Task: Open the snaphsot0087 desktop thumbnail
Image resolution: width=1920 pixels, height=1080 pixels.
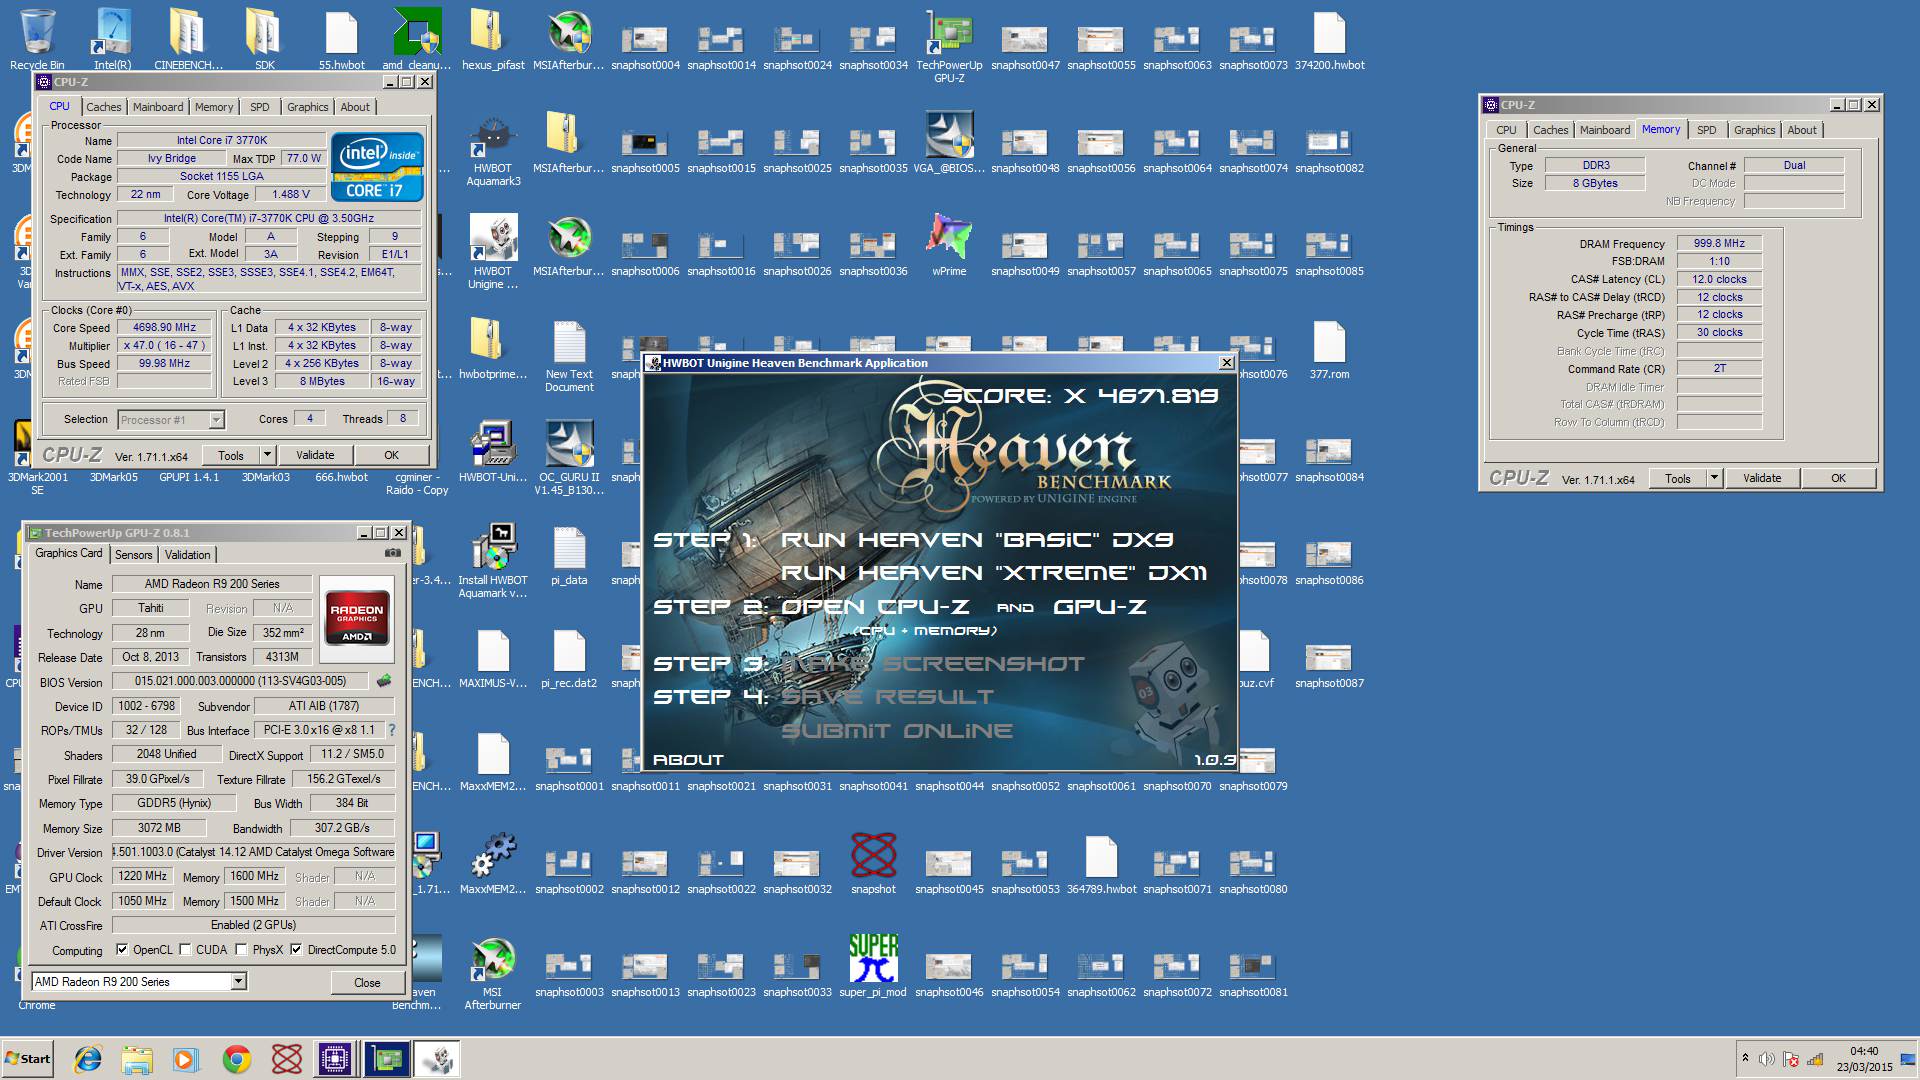Action: [1329, 664]
